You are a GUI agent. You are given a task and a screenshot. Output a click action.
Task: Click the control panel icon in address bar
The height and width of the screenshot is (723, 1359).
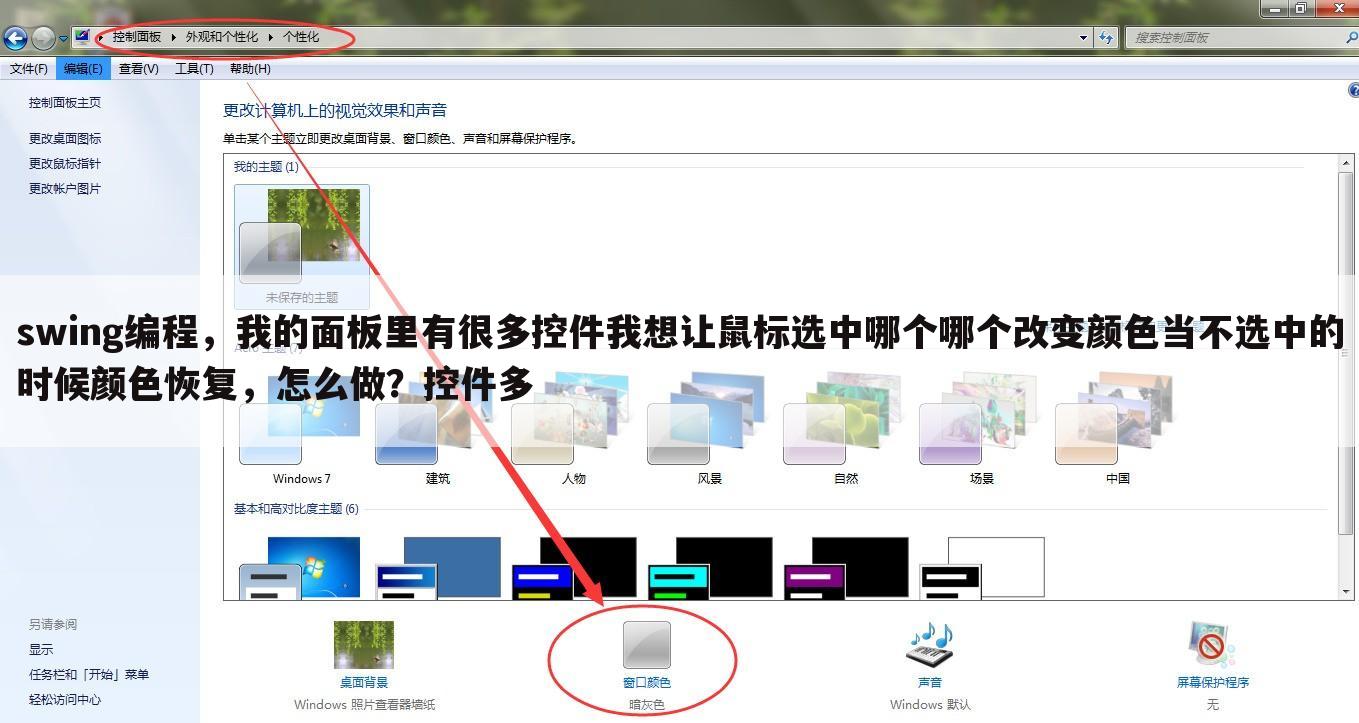point(83,37)
